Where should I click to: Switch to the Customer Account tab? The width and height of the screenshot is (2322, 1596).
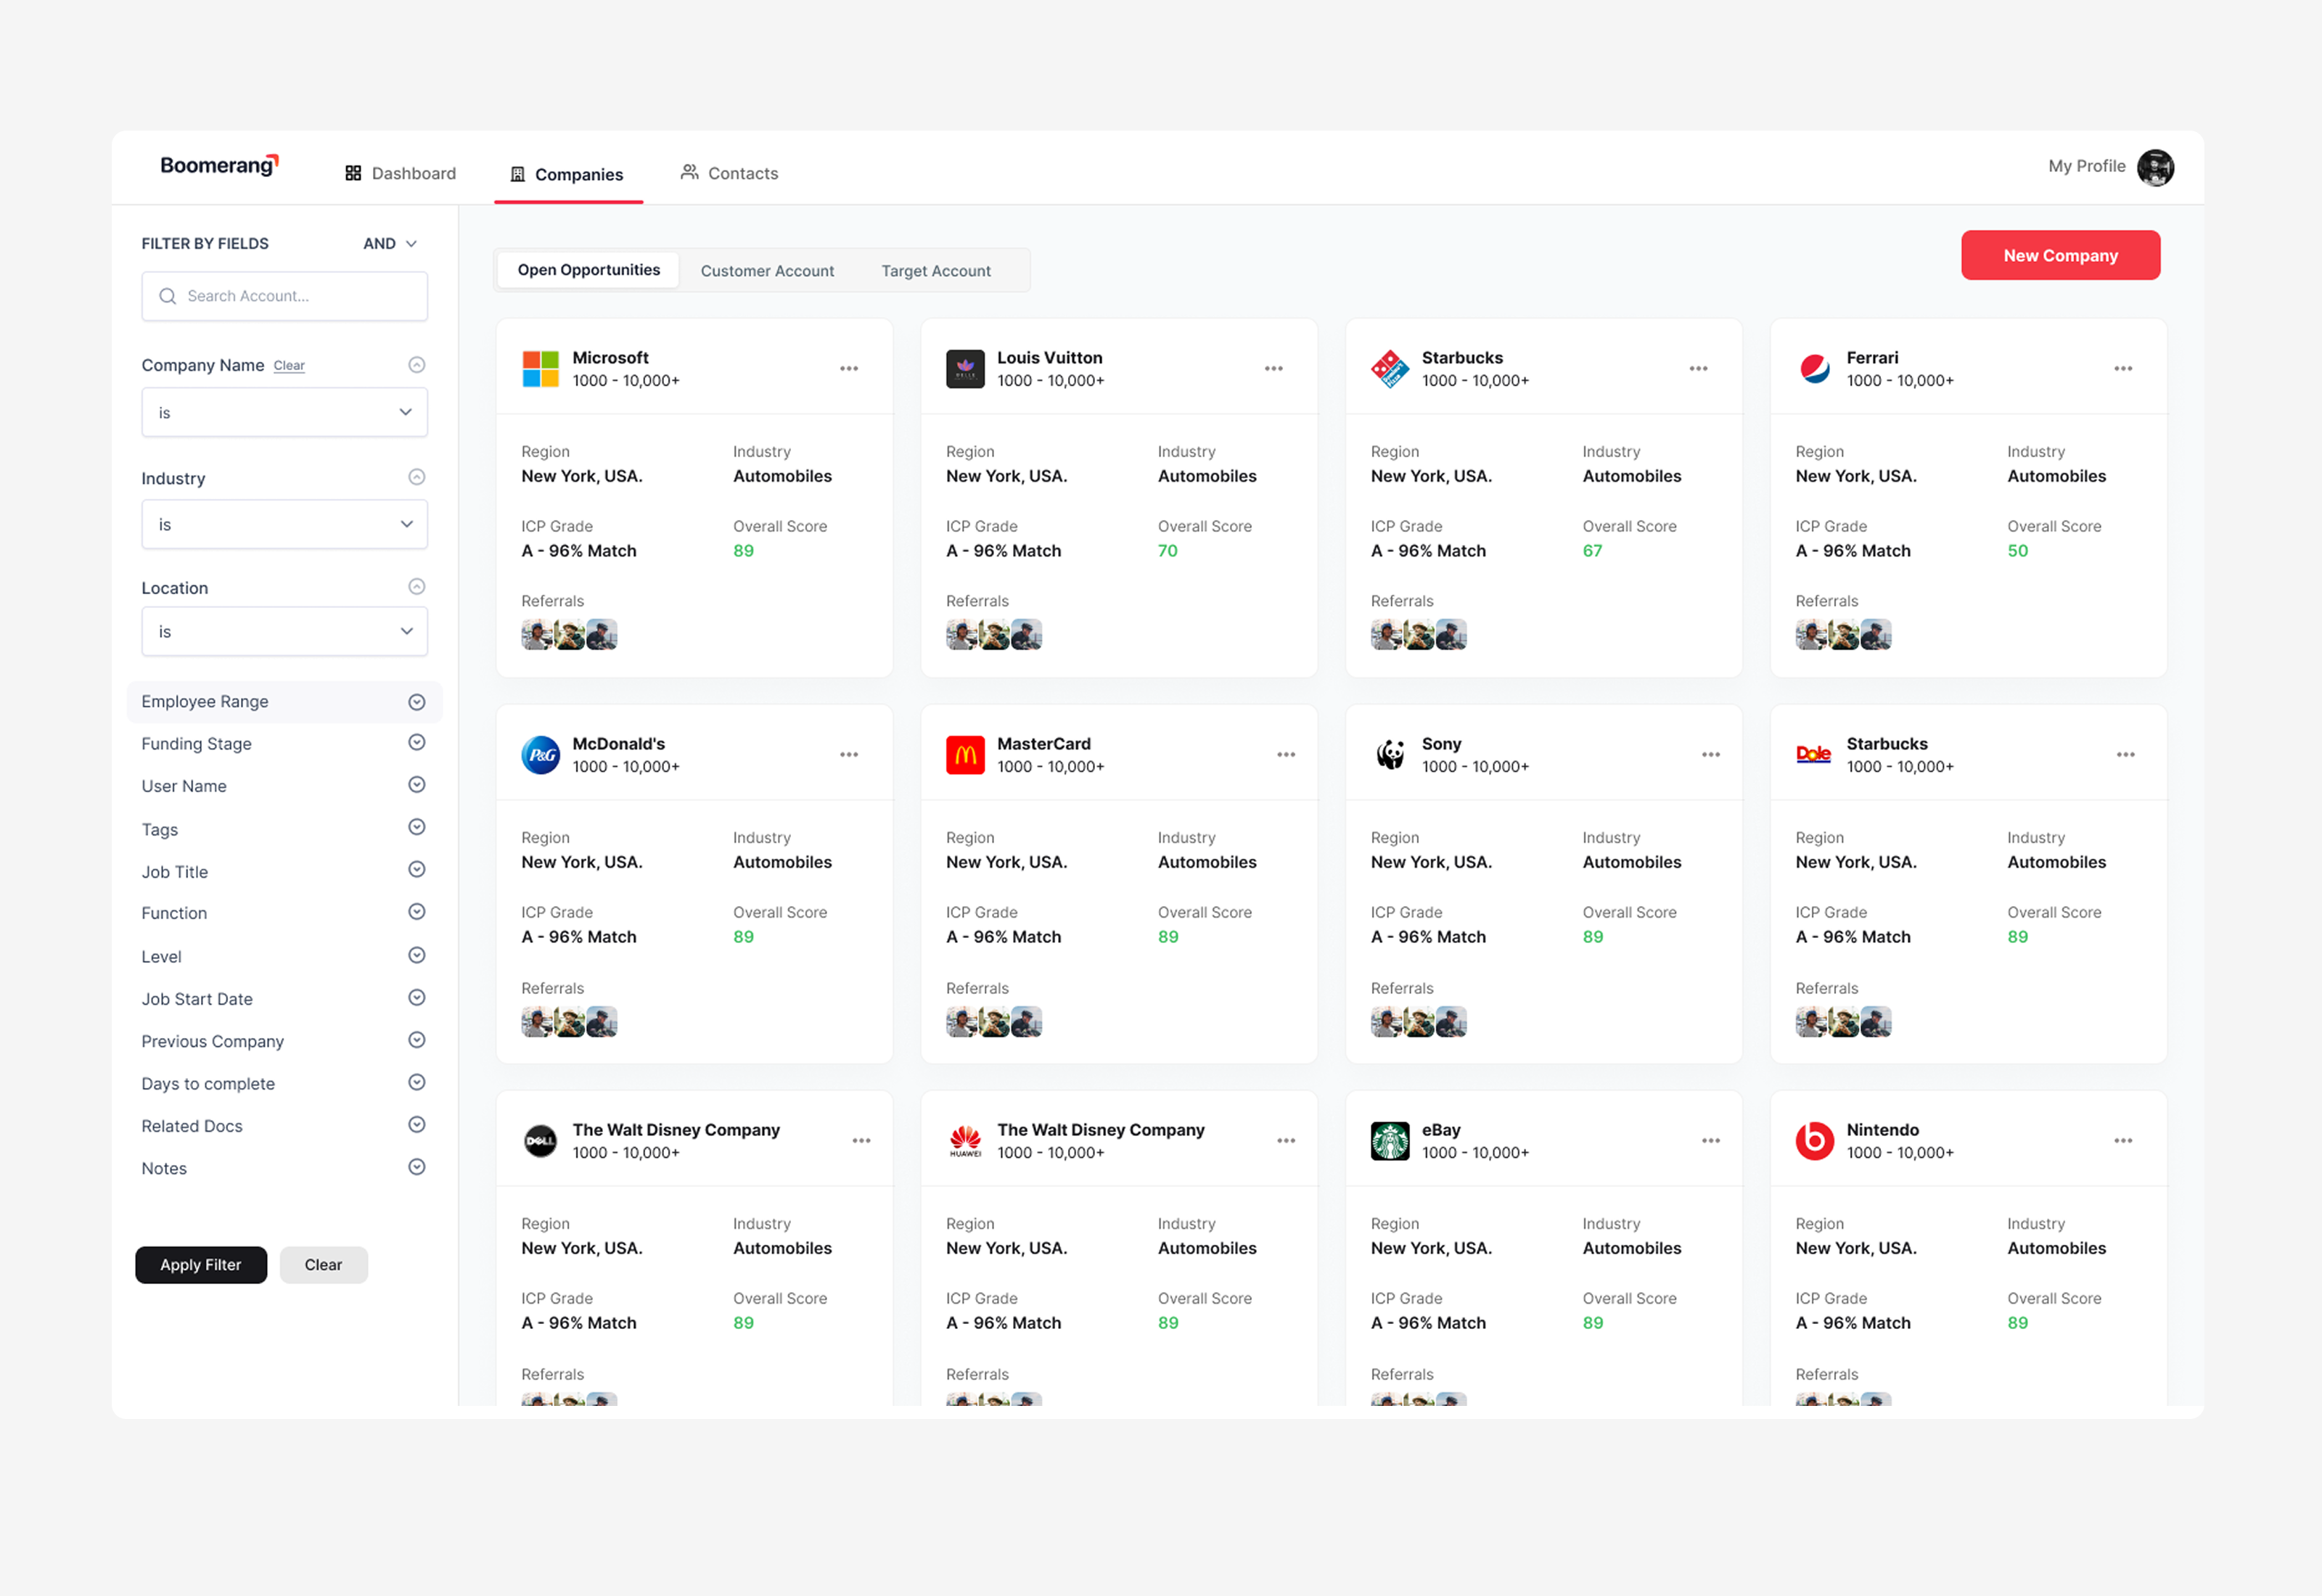tap(767, 271)
